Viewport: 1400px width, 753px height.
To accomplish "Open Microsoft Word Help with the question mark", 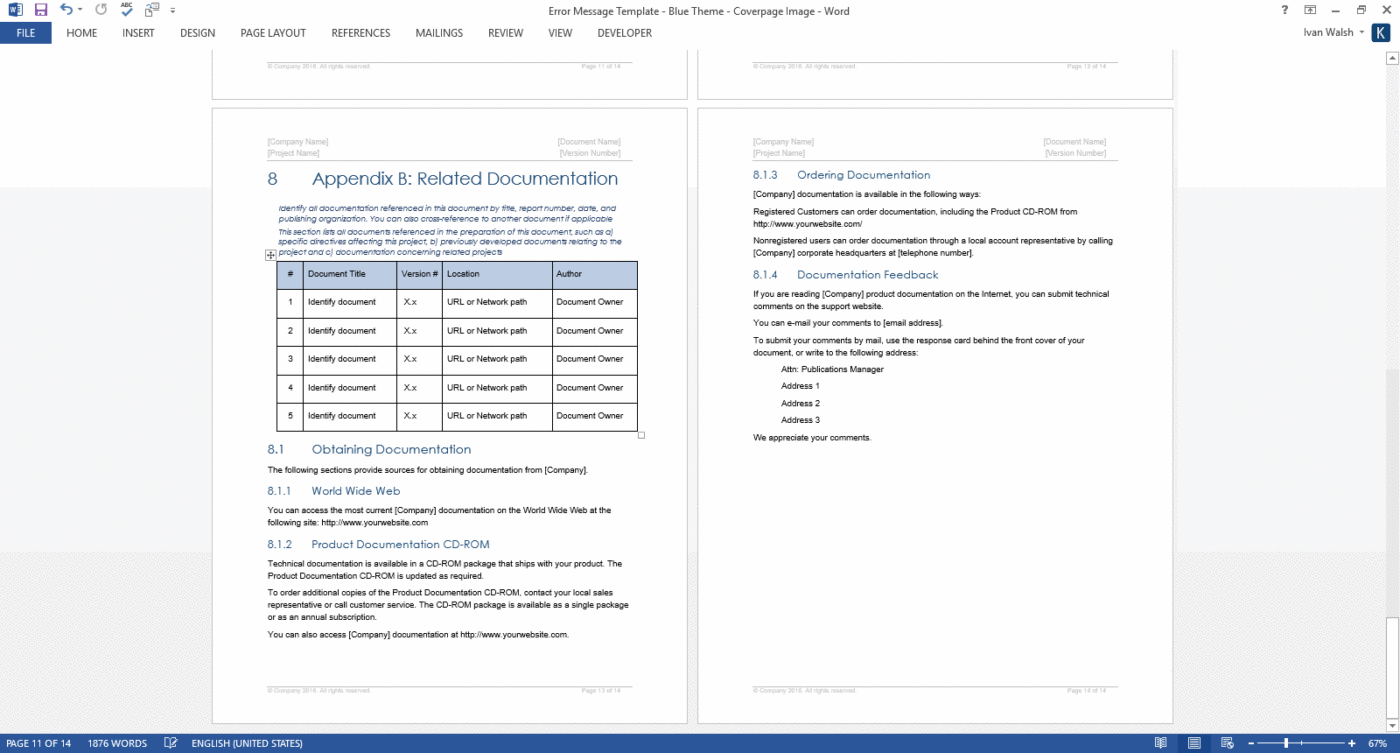I will coord(1283,10).
